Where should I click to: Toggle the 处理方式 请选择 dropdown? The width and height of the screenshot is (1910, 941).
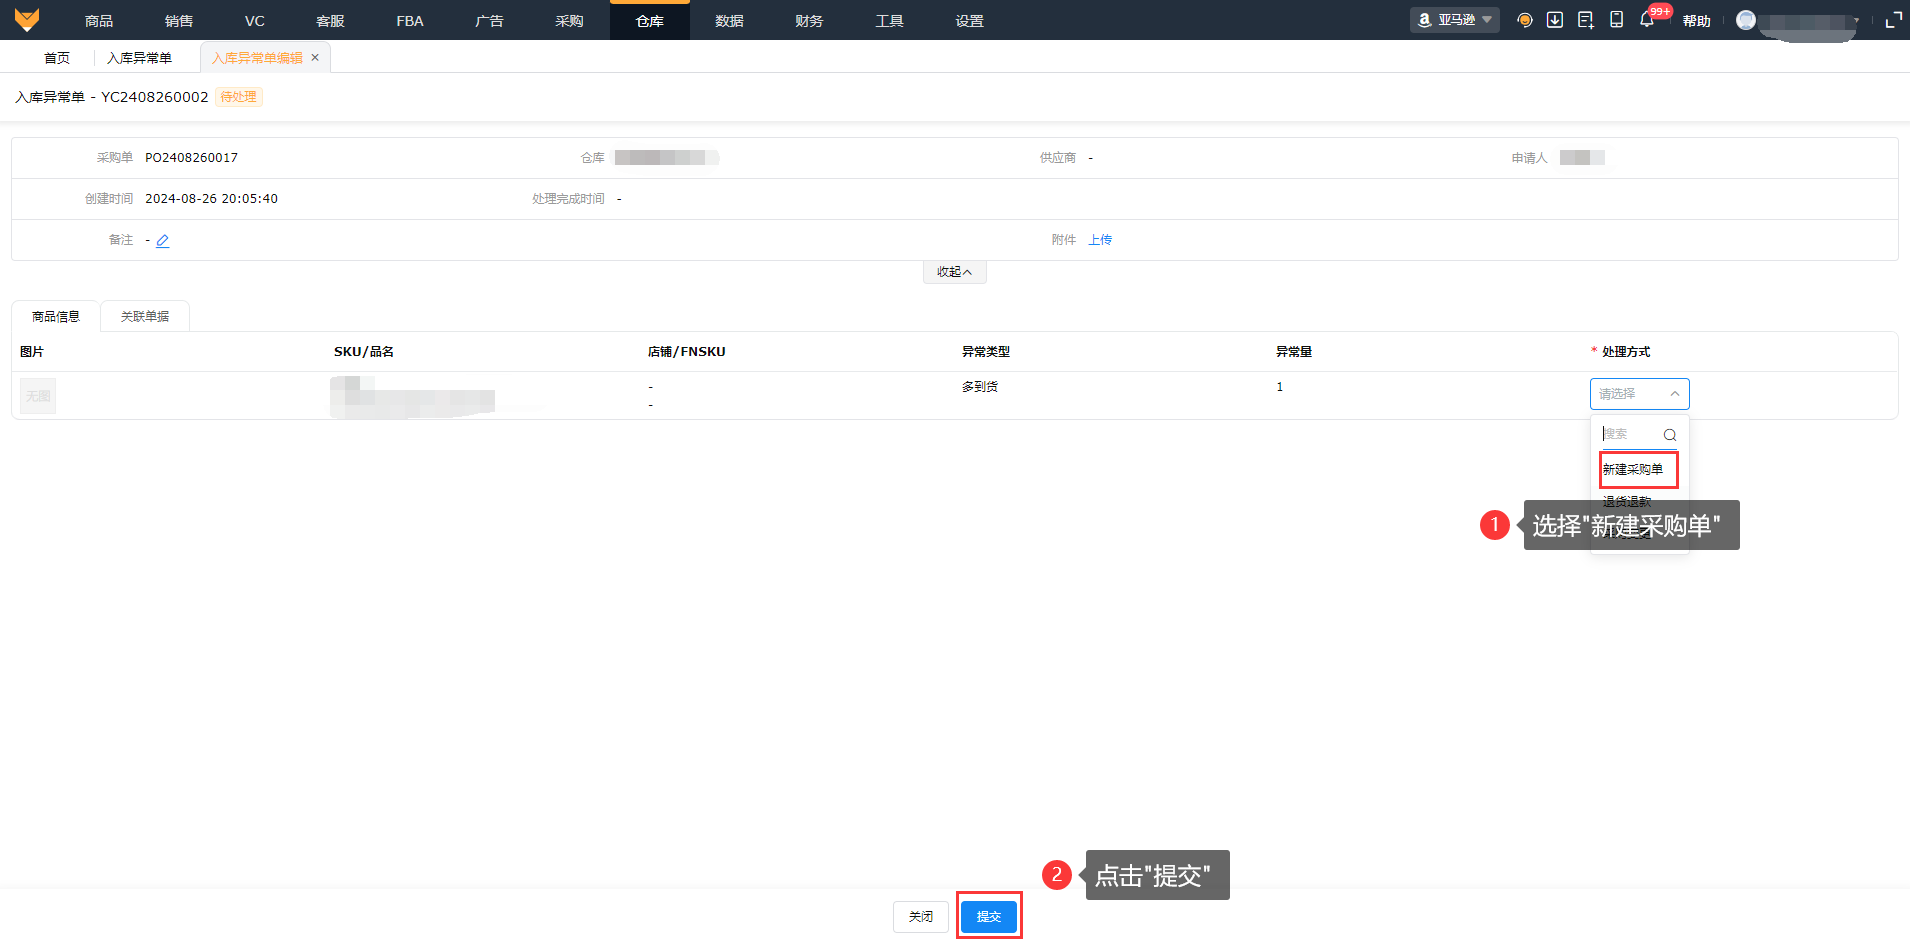[x=1640, y=394]
